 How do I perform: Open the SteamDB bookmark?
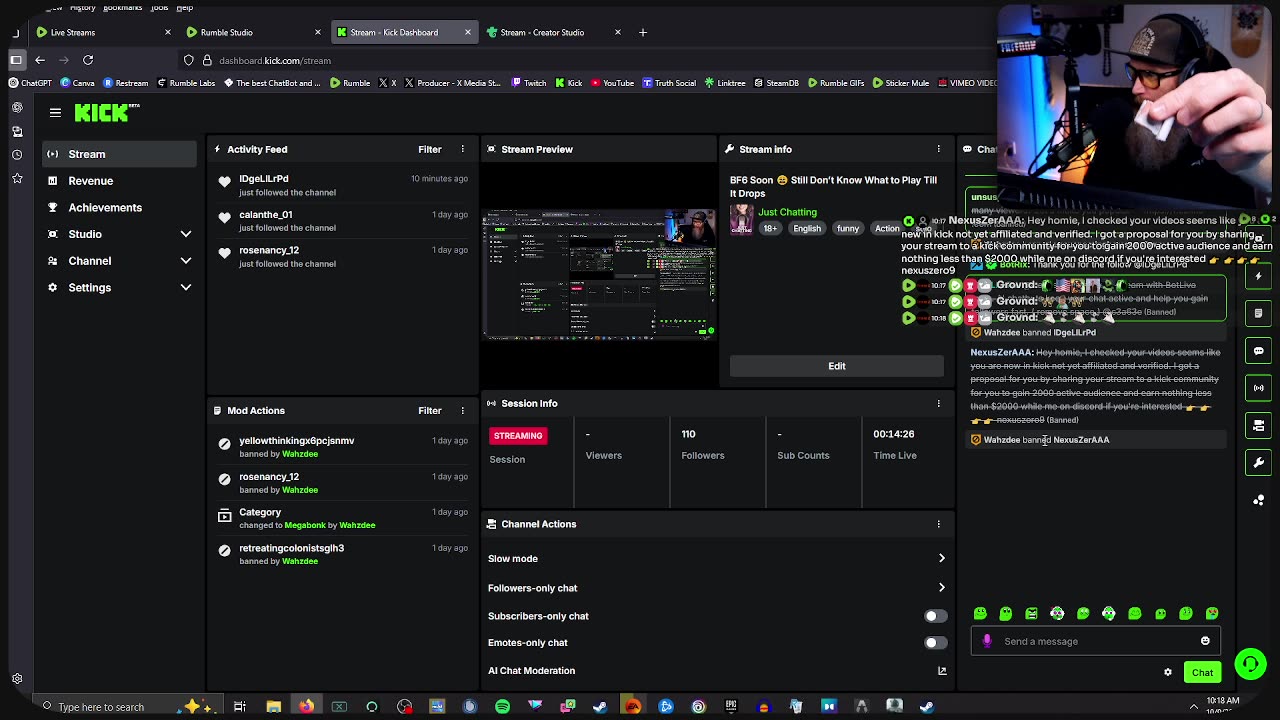[x=776, y=83]
